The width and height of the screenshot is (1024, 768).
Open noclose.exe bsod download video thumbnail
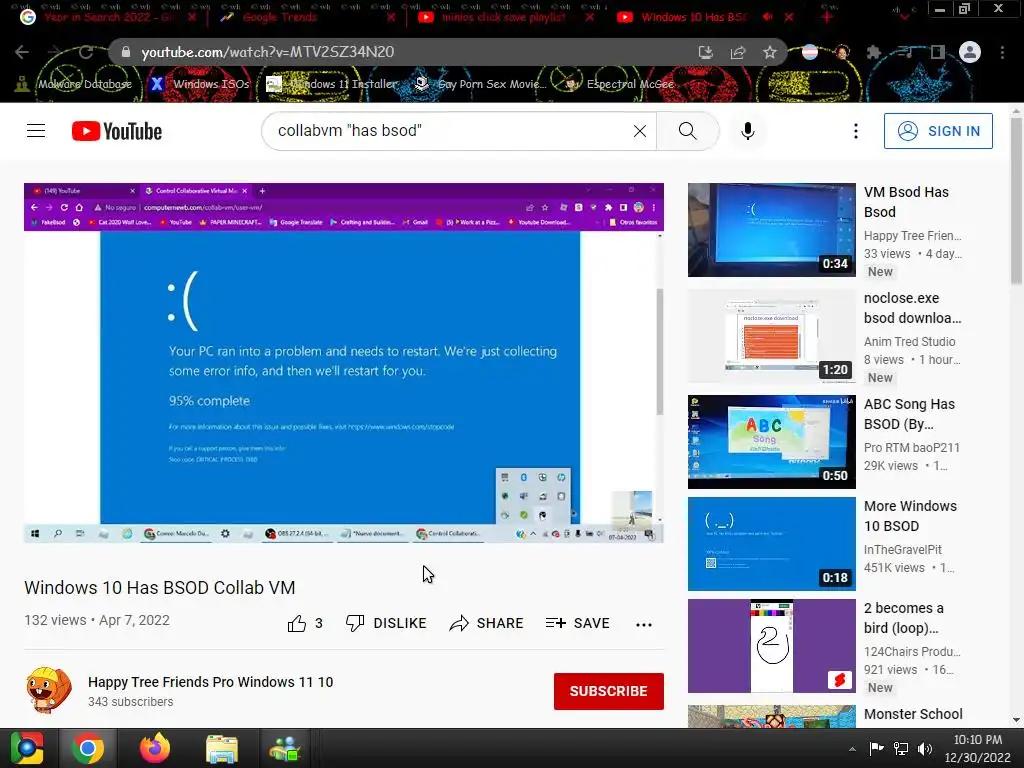pos(771,336)
